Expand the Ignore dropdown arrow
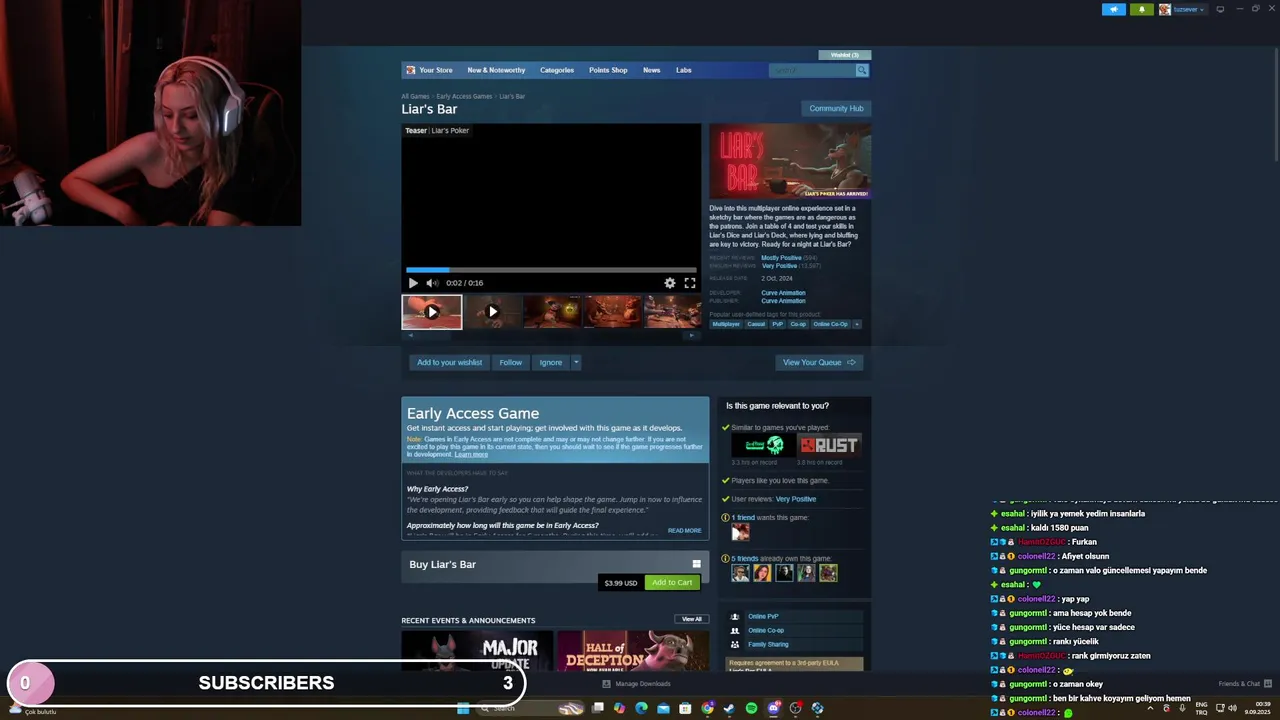Viewport: 1280px width, 720px height. (x=576, y=362)
